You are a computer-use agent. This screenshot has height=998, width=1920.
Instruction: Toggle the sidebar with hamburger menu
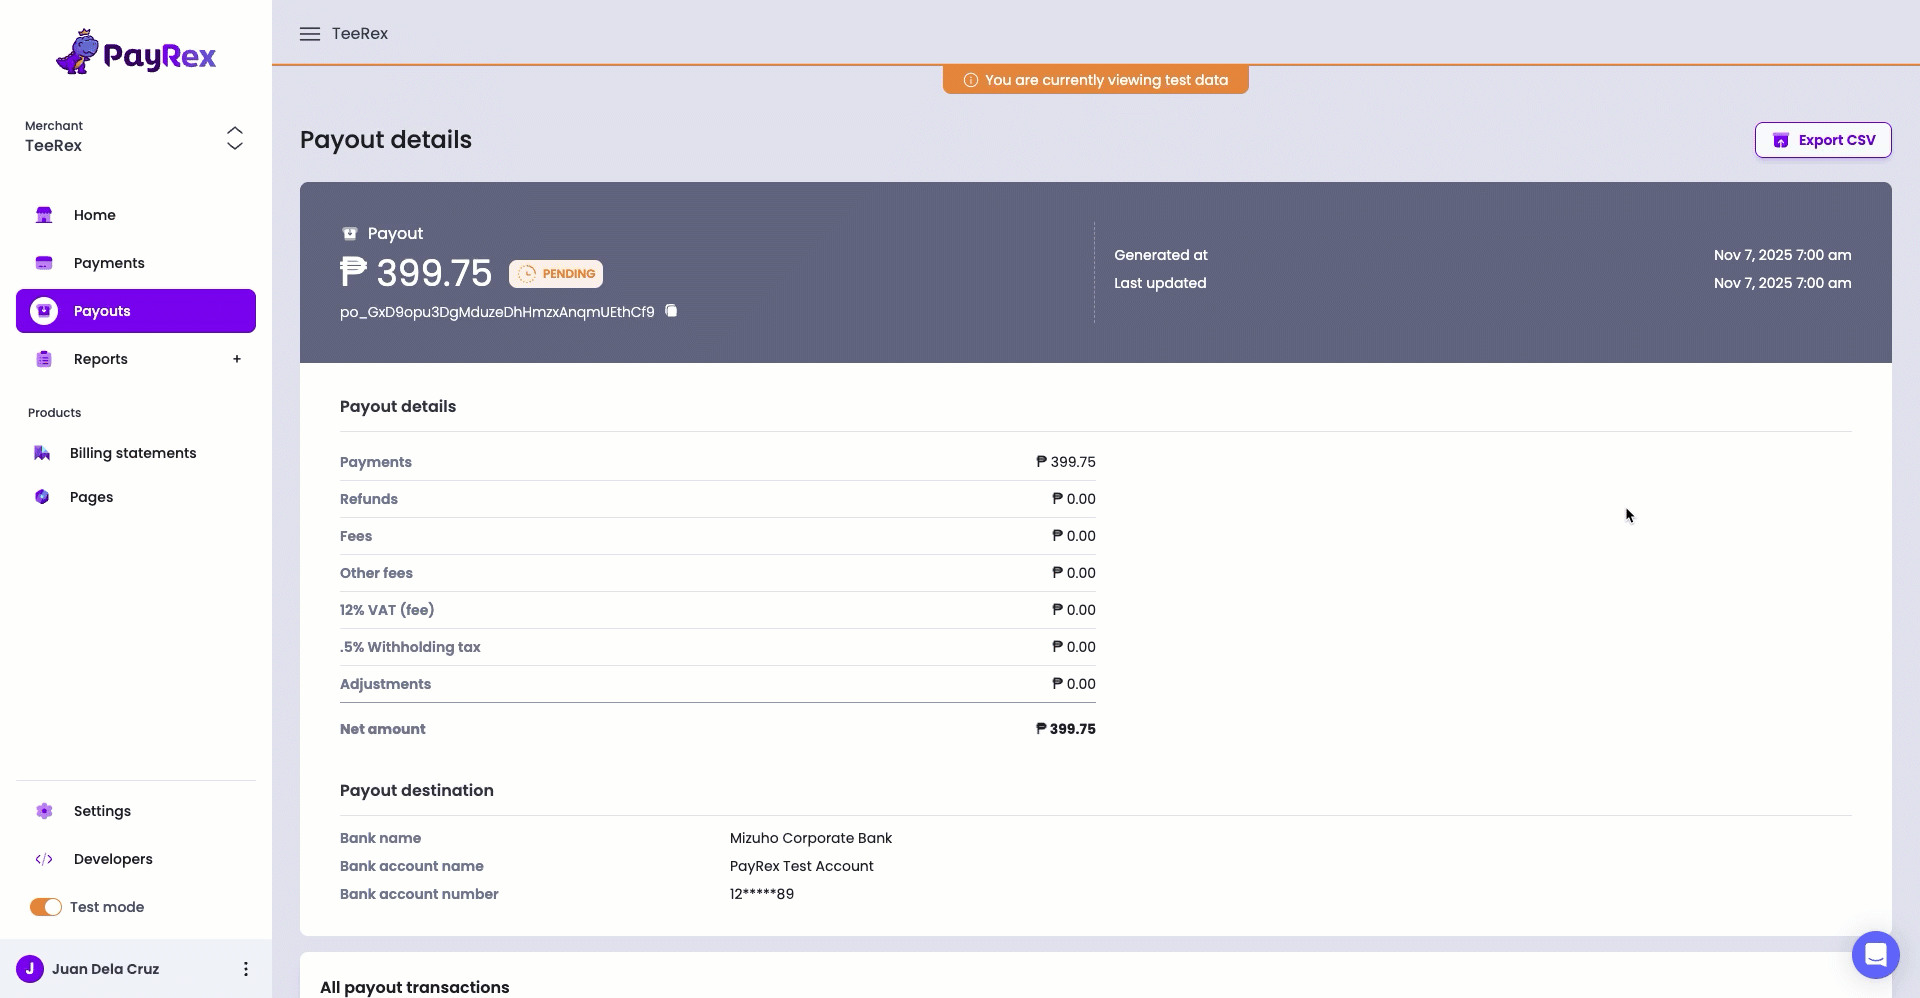[310, 33]
